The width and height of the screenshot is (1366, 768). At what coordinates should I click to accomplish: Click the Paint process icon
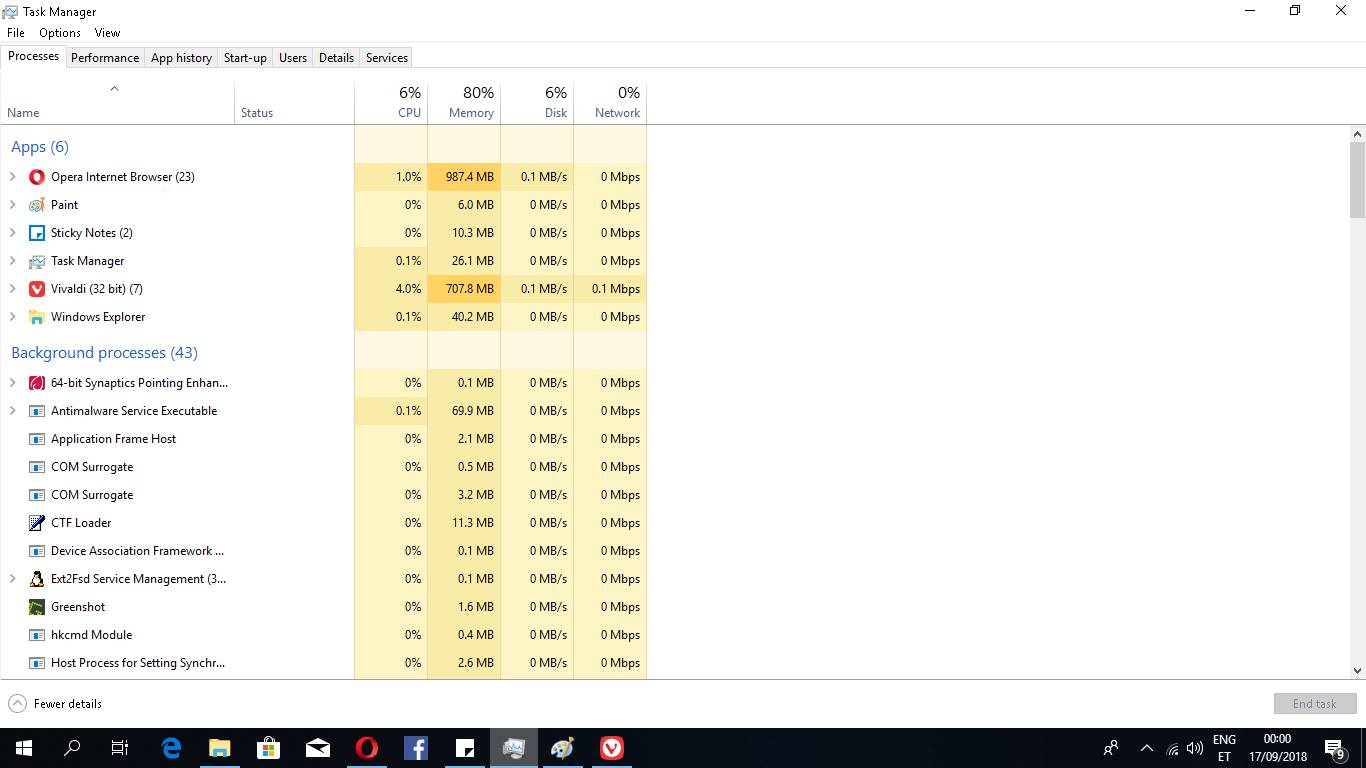pyautogui.click(x=37, y=205)
